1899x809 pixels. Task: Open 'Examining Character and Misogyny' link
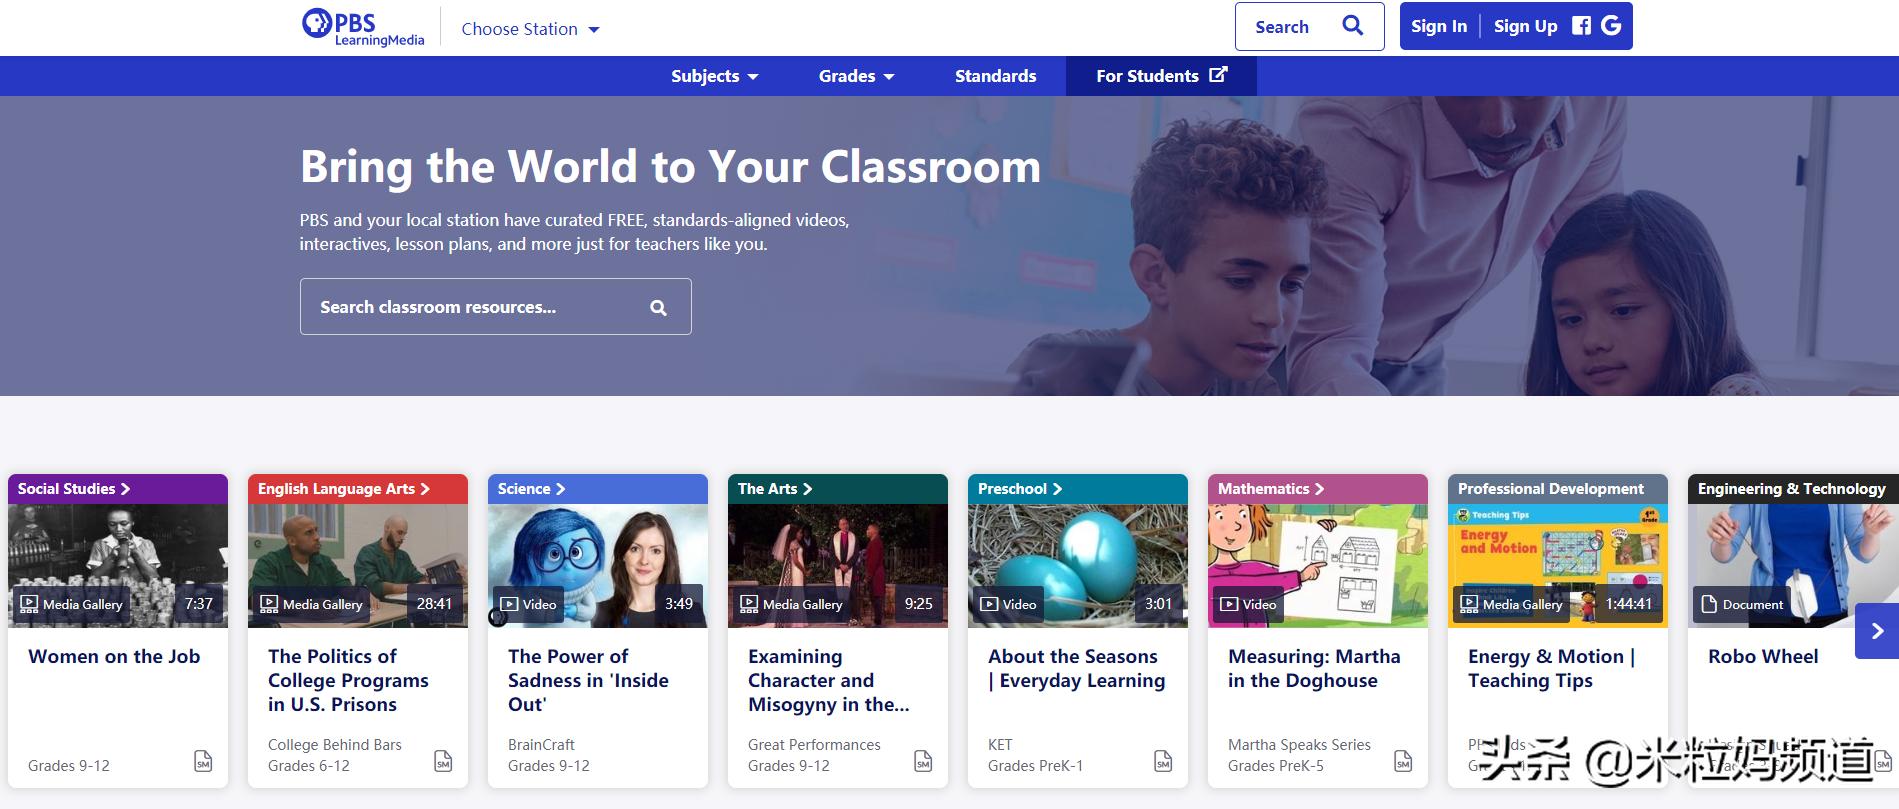(829, 681)
